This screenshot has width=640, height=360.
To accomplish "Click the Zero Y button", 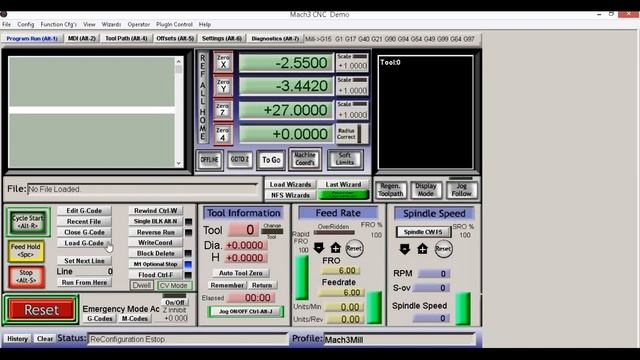I will pos(223,86).
